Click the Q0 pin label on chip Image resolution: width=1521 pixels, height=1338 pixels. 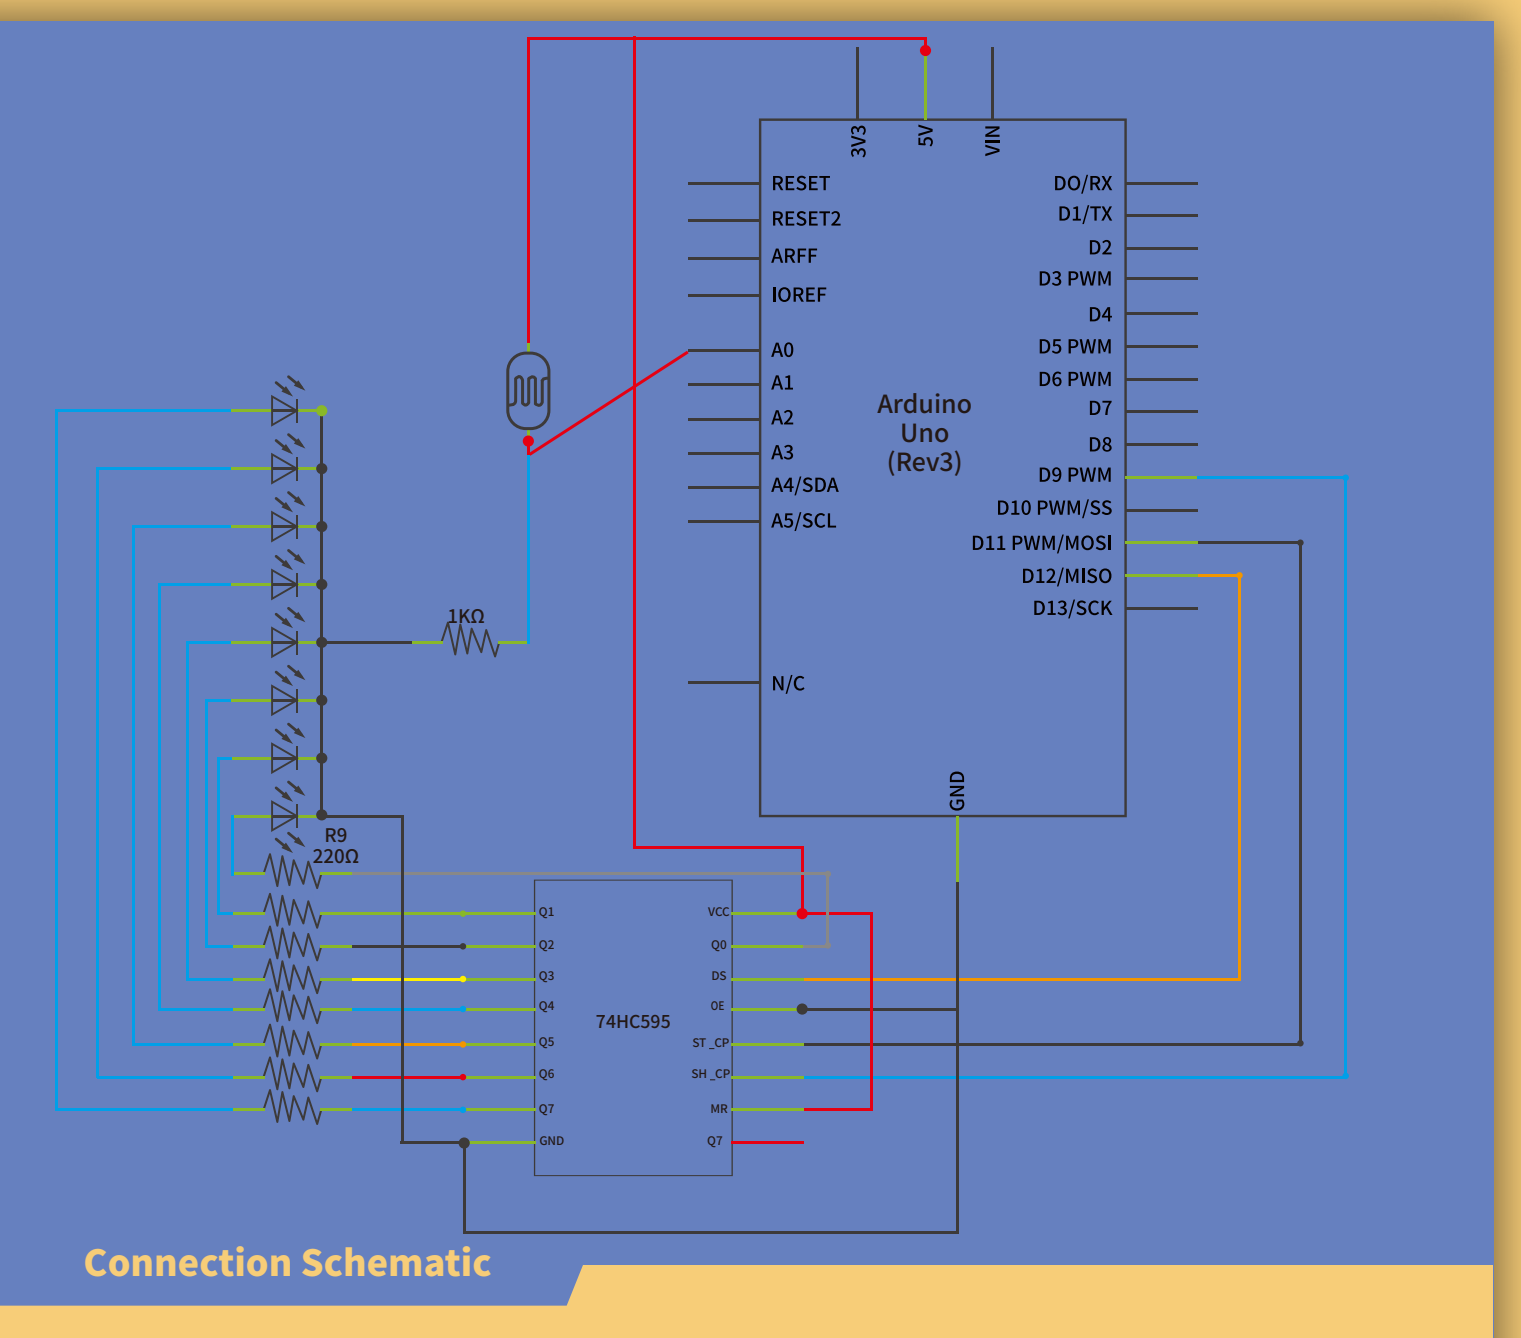[719, 945]
